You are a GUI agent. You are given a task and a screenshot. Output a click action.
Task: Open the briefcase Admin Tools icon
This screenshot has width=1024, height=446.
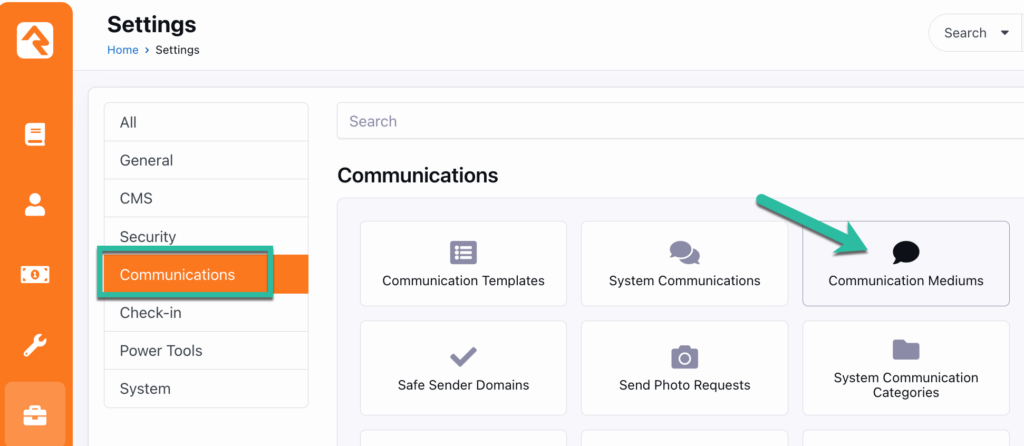click(x=35, y=416)
